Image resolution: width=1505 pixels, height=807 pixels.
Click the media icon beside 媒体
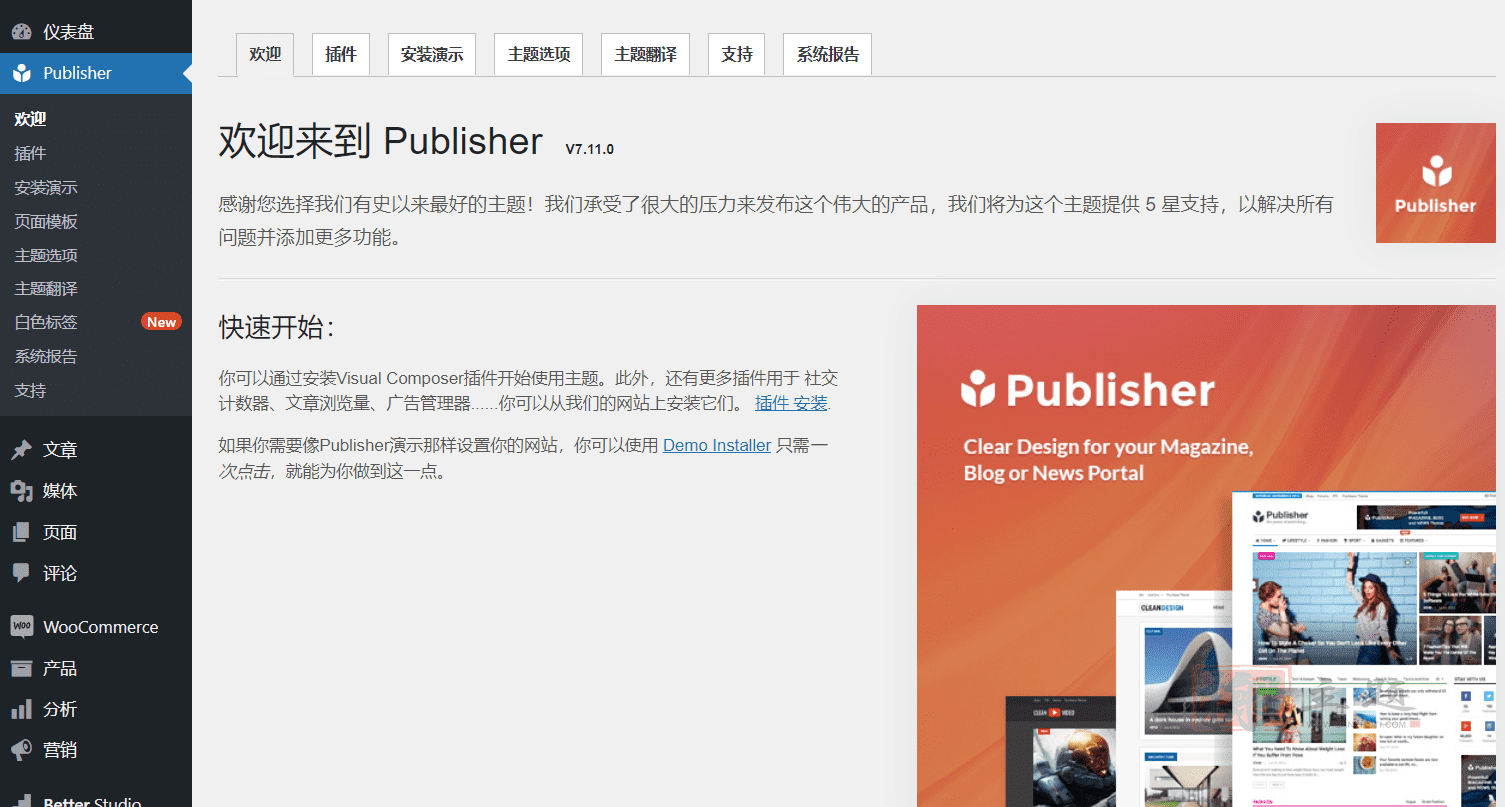[x=21, y=491]
